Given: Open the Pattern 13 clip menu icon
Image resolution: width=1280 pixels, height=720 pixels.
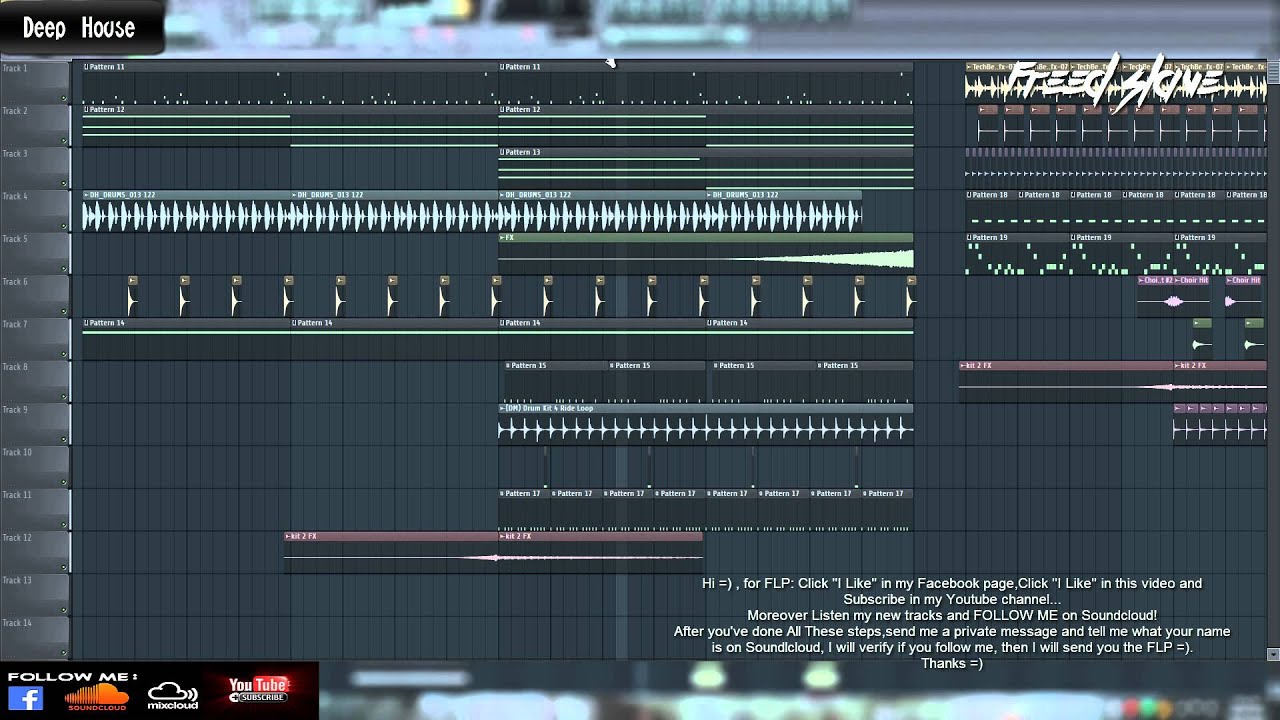Looking at the screenshot, I should [x=502, y=152].
